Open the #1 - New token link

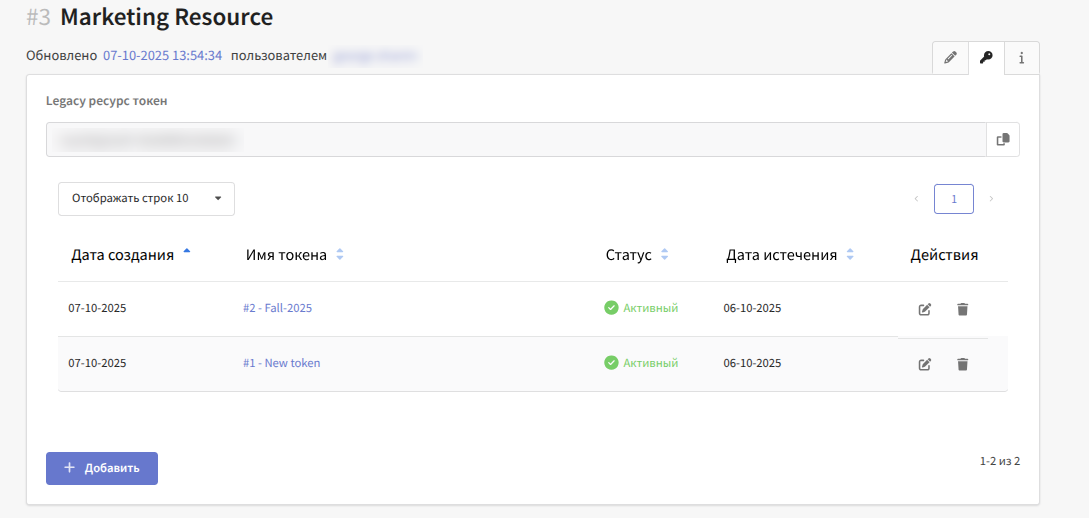(281, 363)
